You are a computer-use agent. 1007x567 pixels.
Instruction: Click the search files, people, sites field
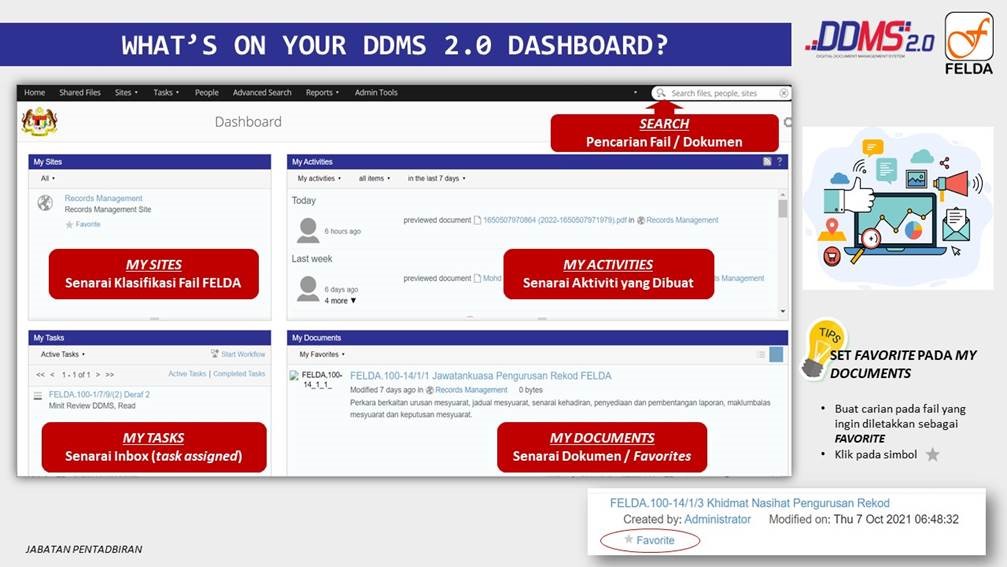[x=721, y=93]
